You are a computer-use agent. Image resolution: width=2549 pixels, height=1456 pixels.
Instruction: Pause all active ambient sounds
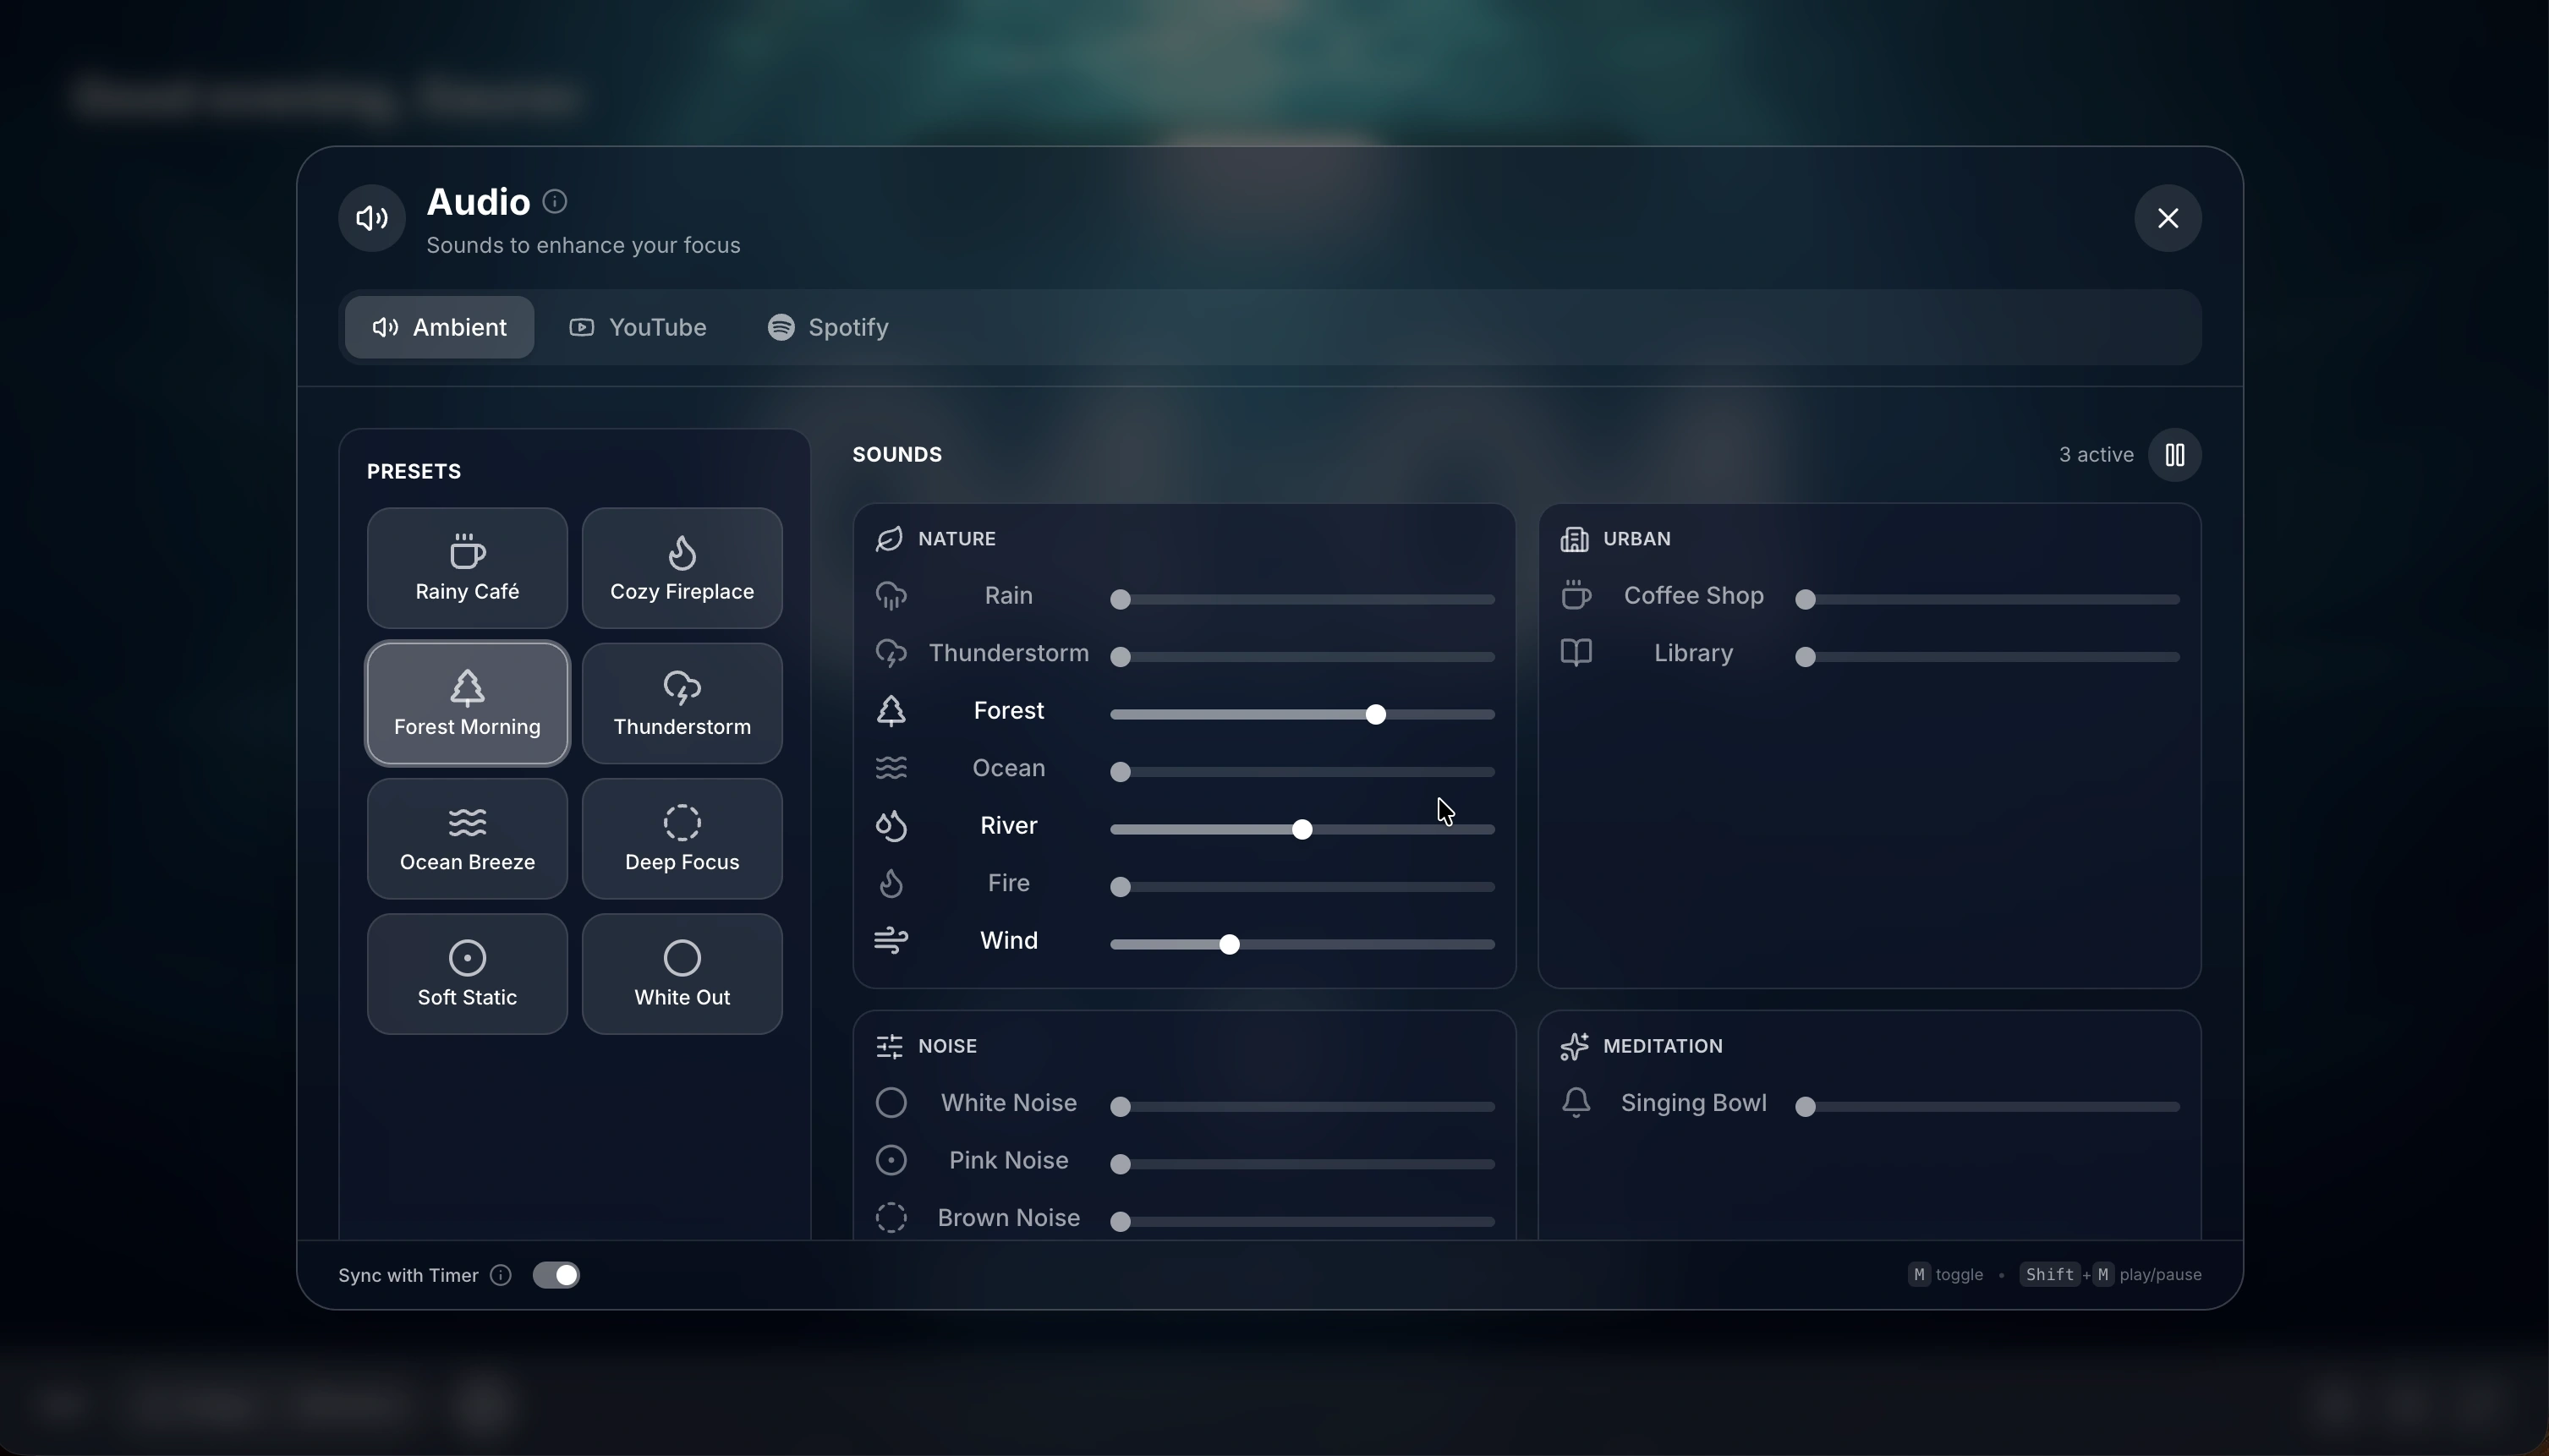pos(2174,455)
